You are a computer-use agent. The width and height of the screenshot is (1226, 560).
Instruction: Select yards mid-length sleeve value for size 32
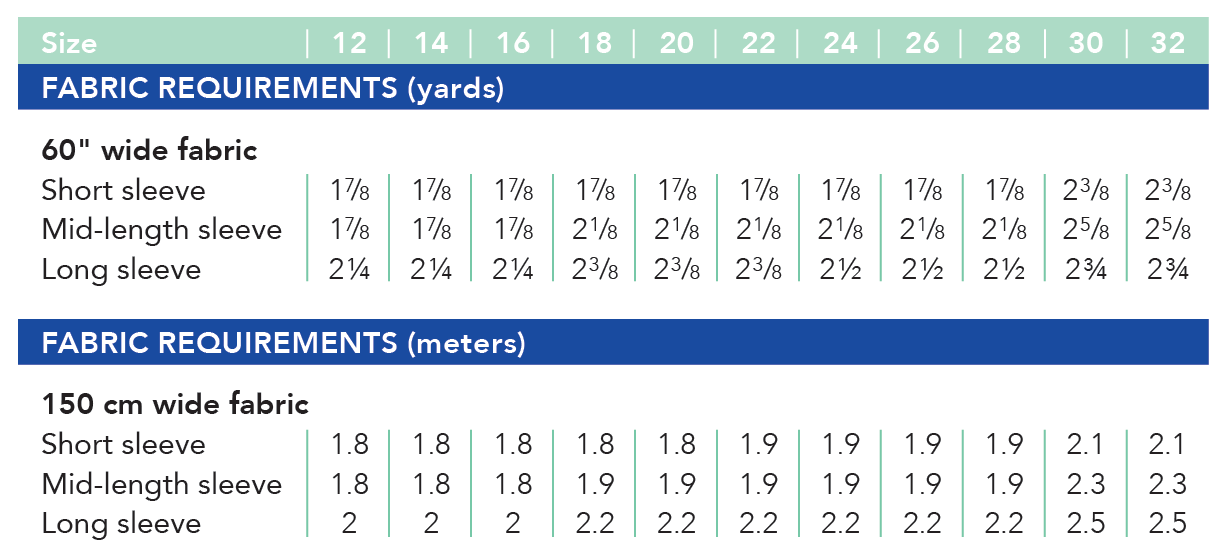1168,230
